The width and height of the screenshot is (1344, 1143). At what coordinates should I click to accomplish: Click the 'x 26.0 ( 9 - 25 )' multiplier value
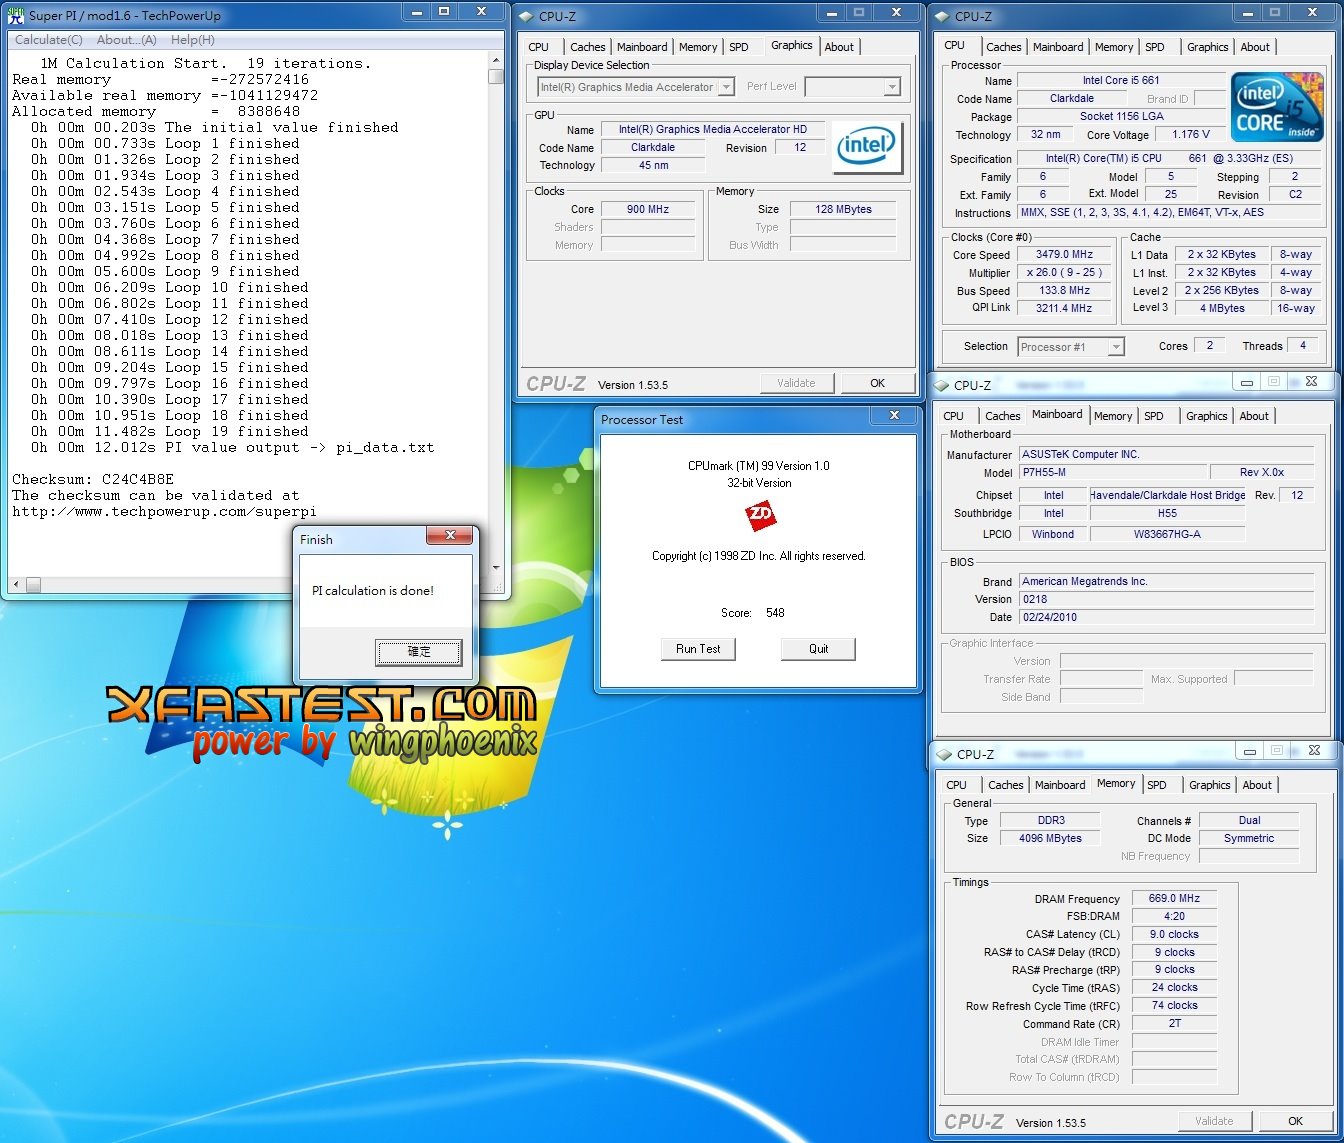pyautogui.click(x=1064, y=272)
